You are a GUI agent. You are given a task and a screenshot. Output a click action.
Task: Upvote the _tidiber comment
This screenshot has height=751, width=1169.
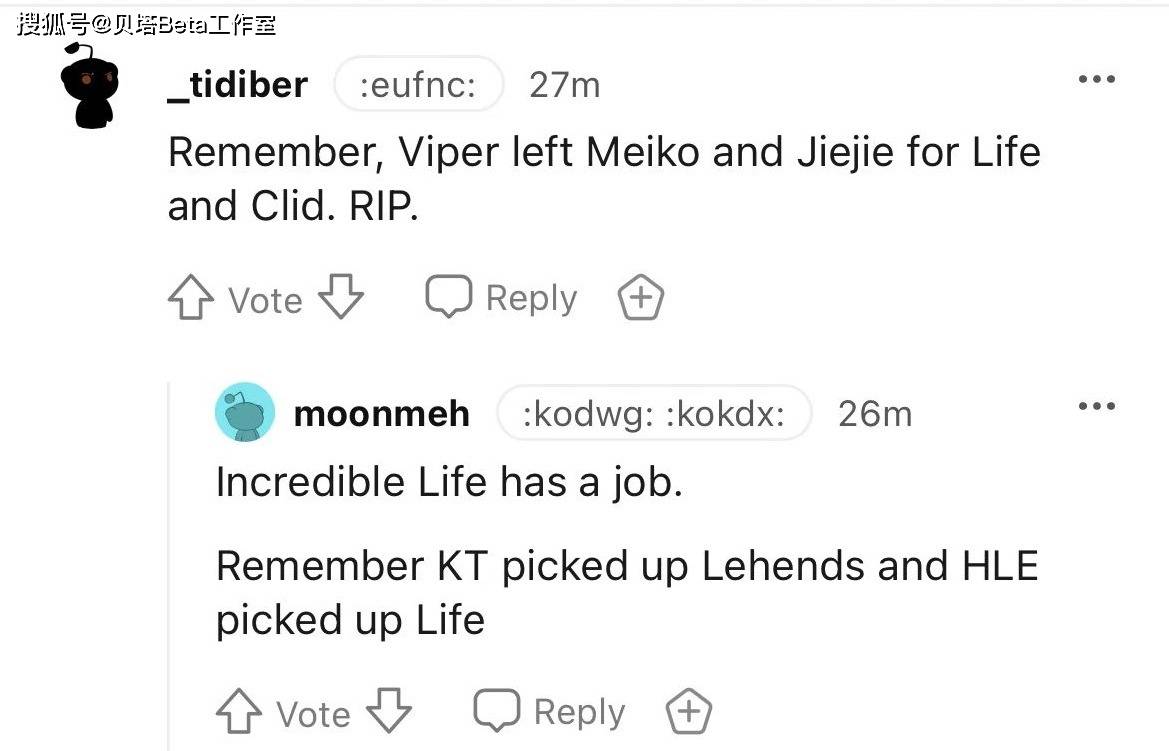click(x=190, y=298)
